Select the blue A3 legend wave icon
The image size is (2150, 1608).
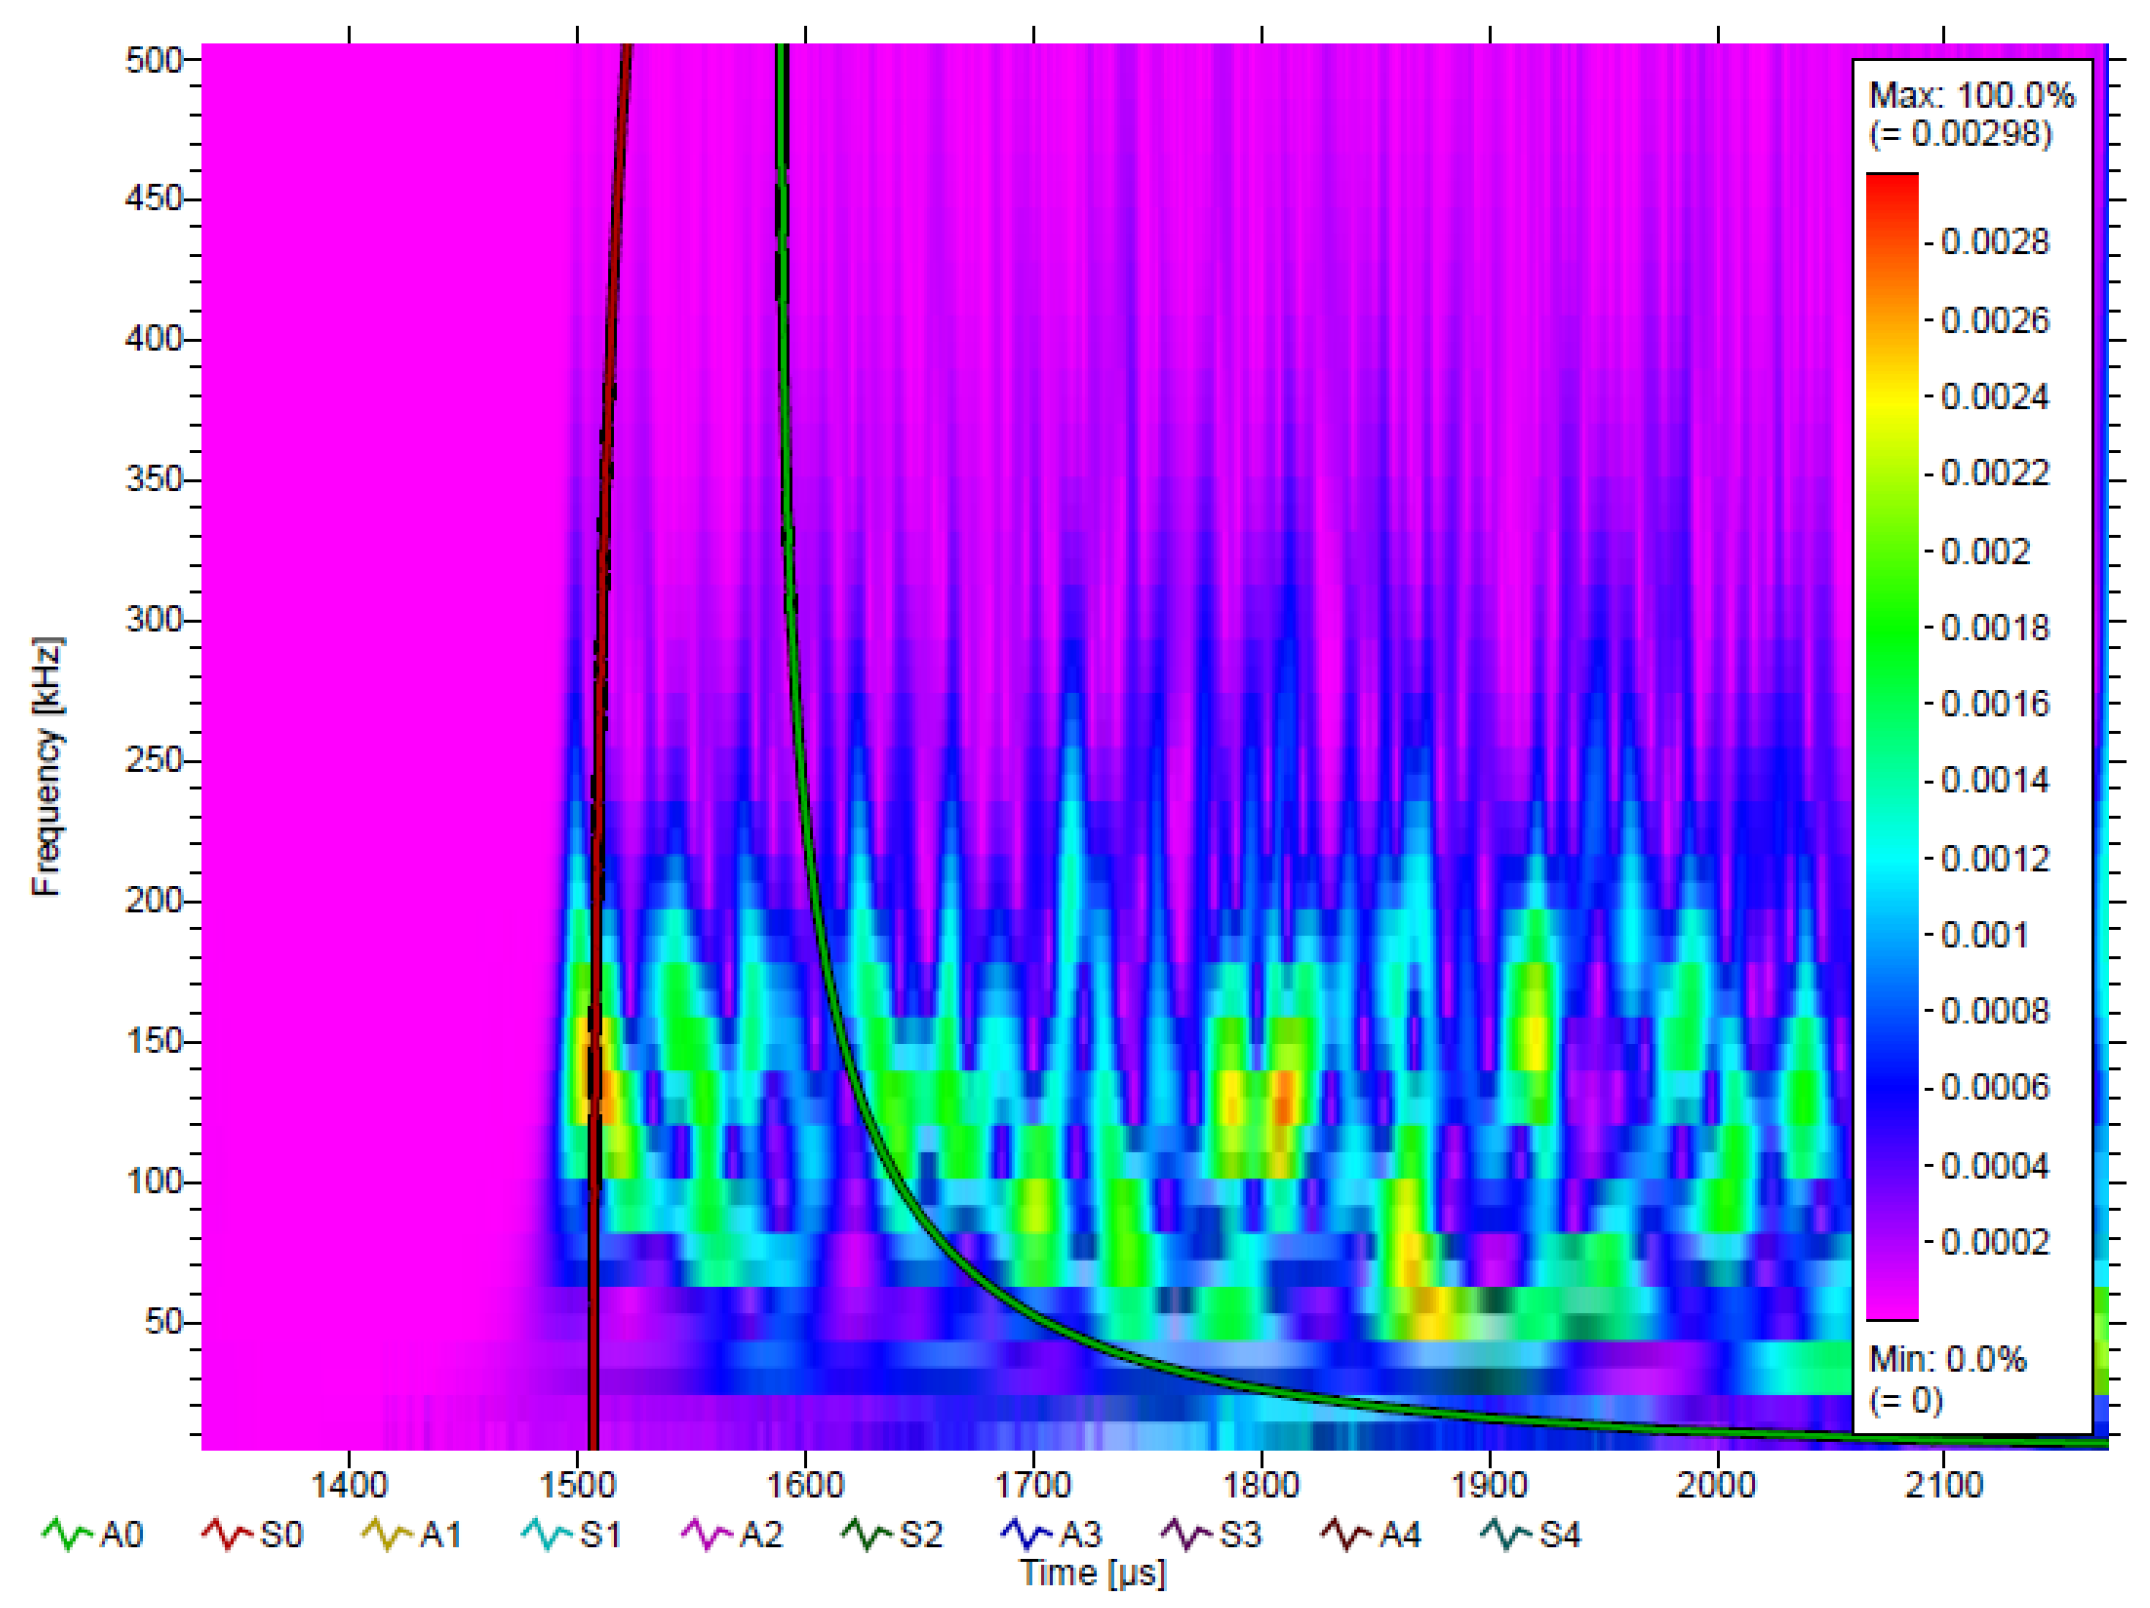pos(1026,1534)
